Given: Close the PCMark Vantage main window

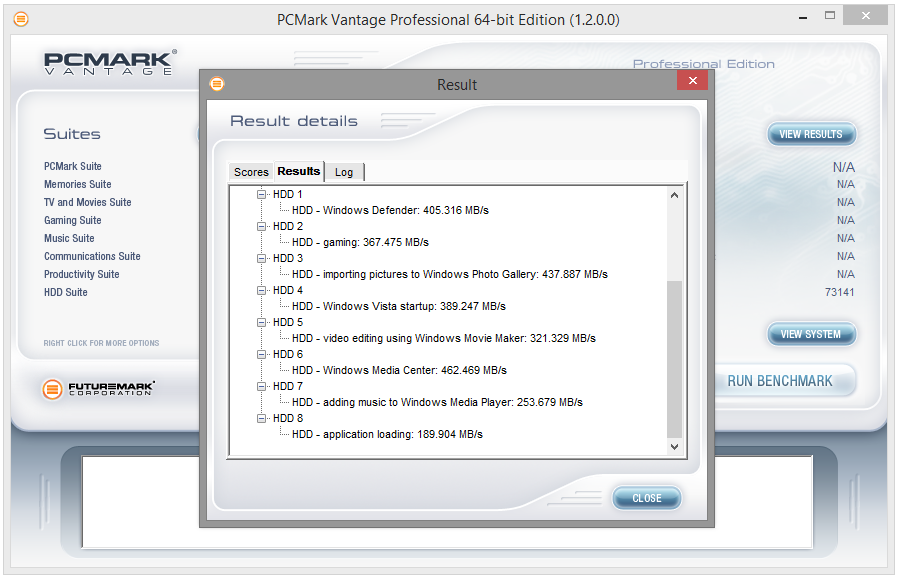Looking at the screenshot, I should [x=865, y=16].
